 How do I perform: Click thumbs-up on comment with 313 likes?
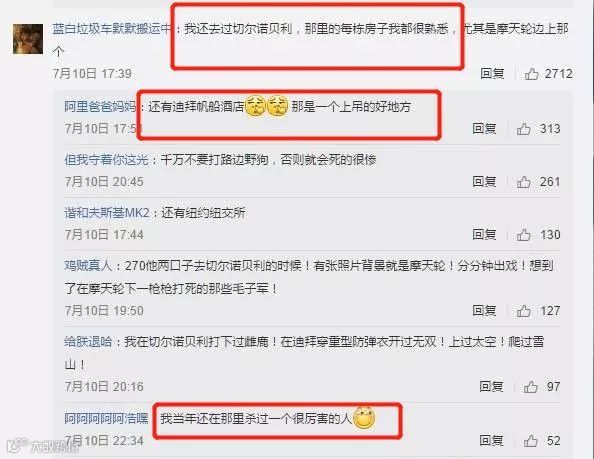[524, 129]
